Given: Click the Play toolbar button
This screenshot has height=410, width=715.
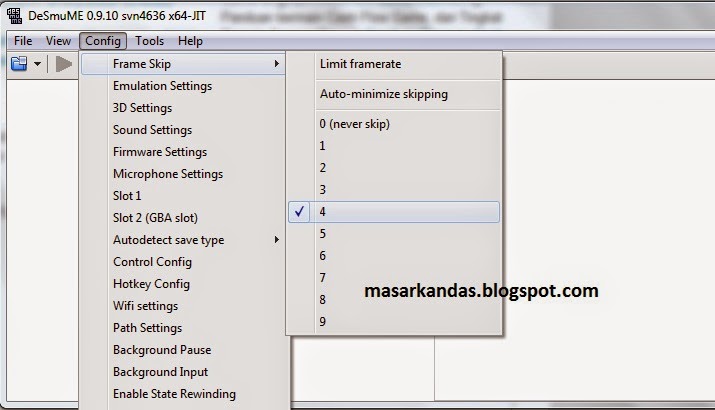Looking at the screenshot, I should pyautogui.click(x=64, y=64).
